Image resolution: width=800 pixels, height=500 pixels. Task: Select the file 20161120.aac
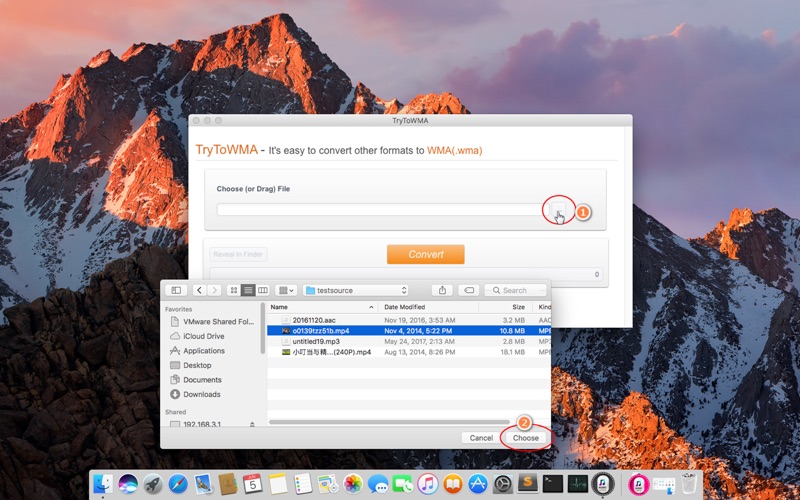point(409,320)
